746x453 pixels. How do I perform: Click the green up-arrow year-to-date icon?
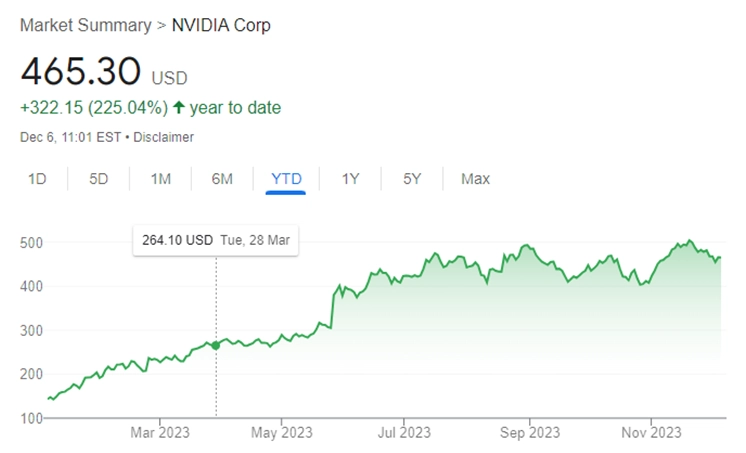pos(179,107)
